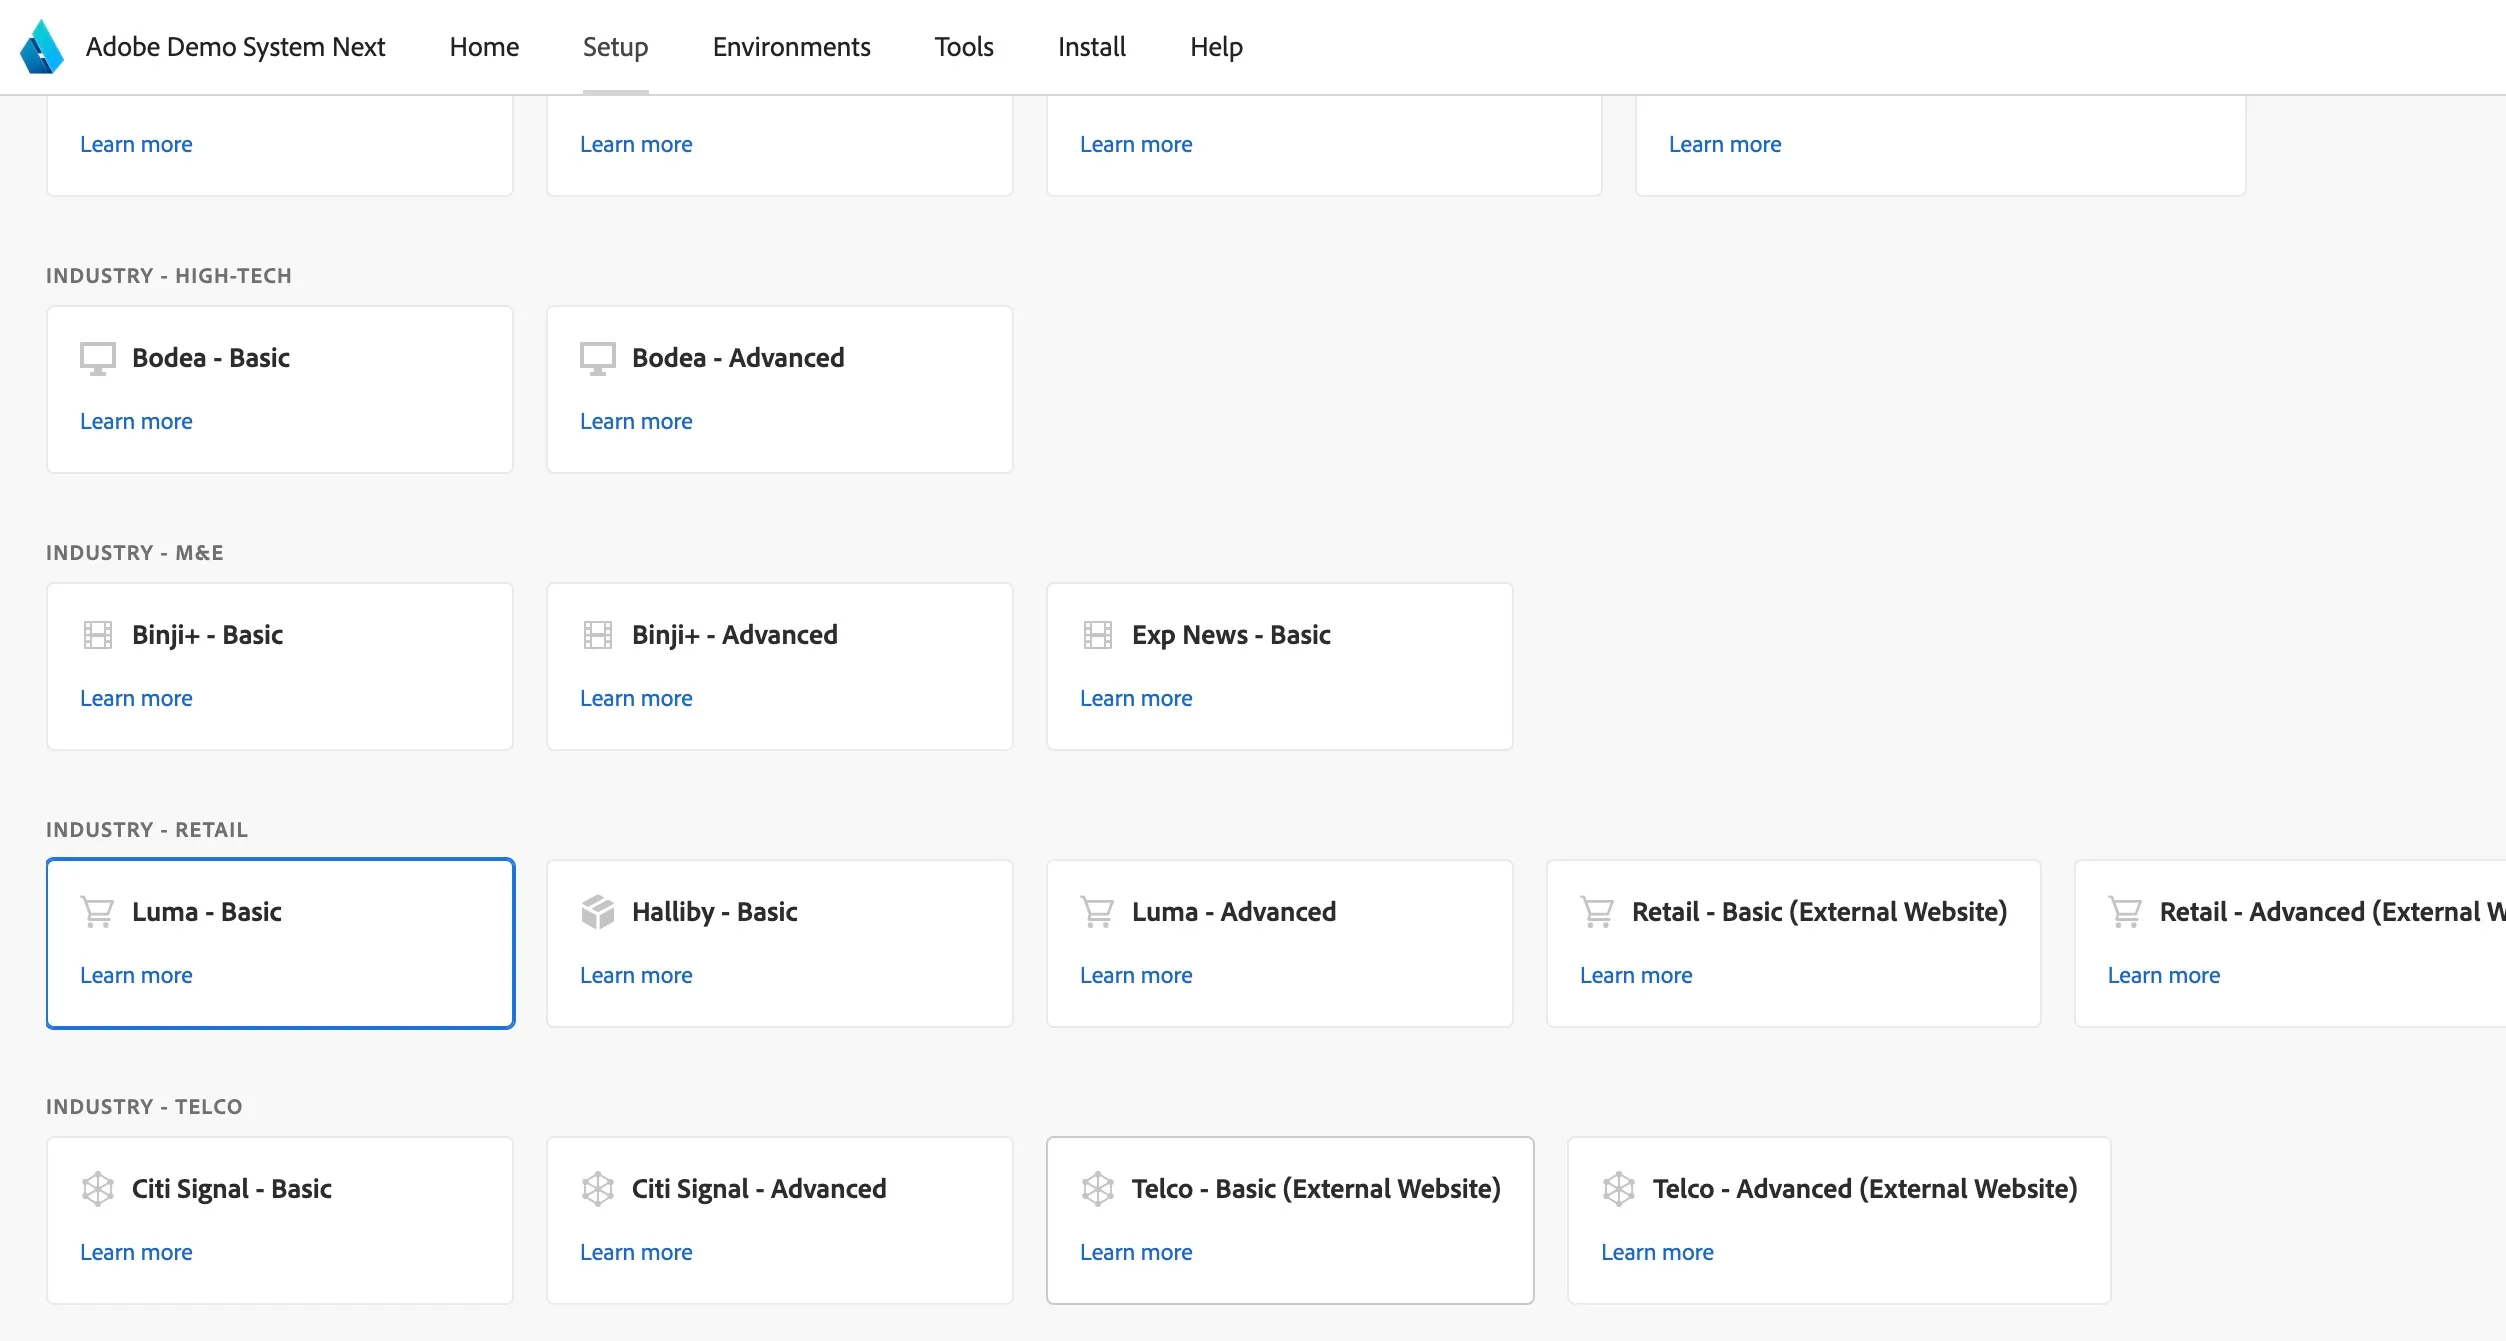This screenshot has width=2506, height=1341.
Task: Open the Home menu item
Action: point(484,47)
